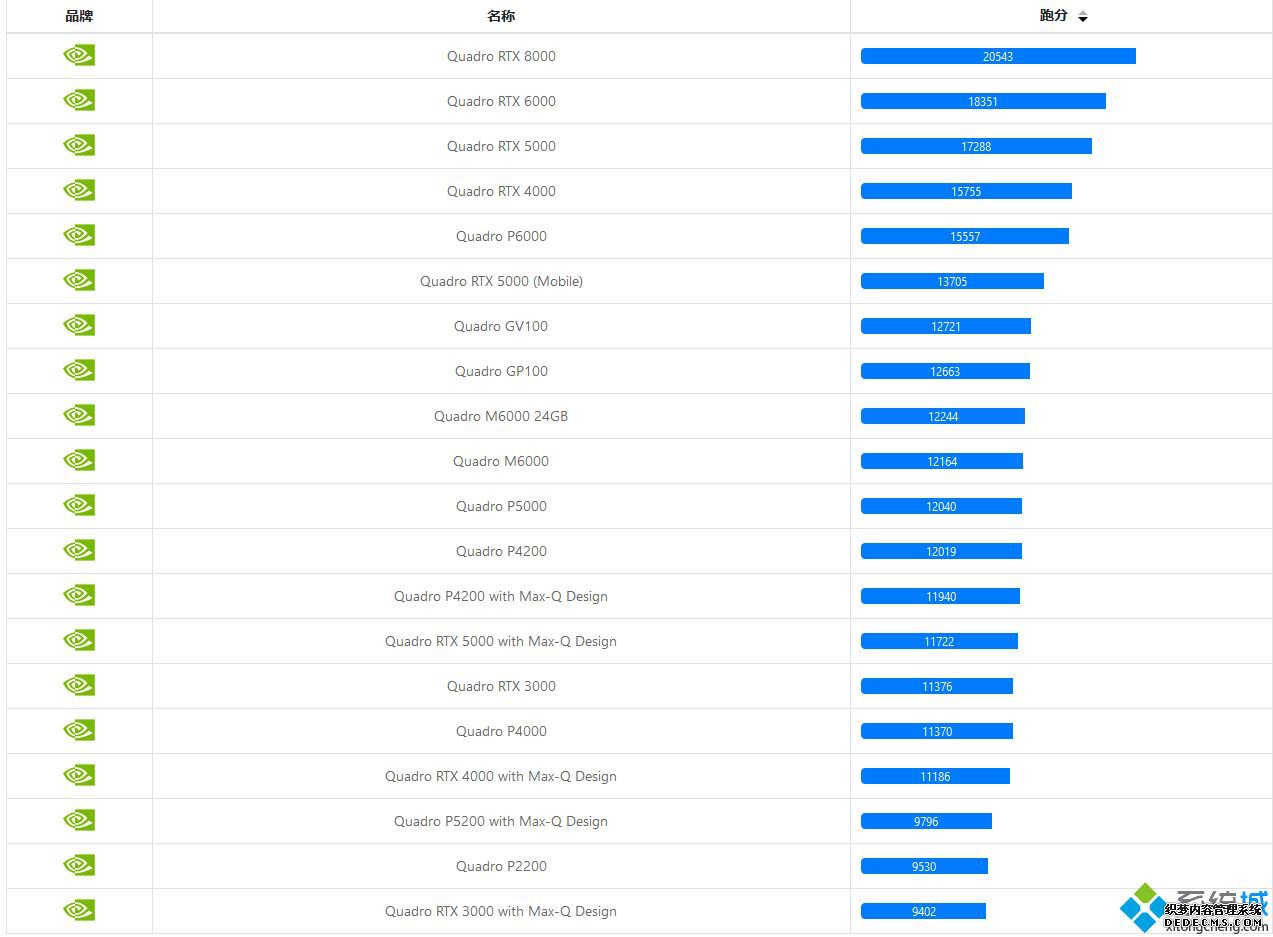Click NVIDIA logo beside Quadro GV100
The height and width of the screenshot is (937, 1273).
coord(79,325)
